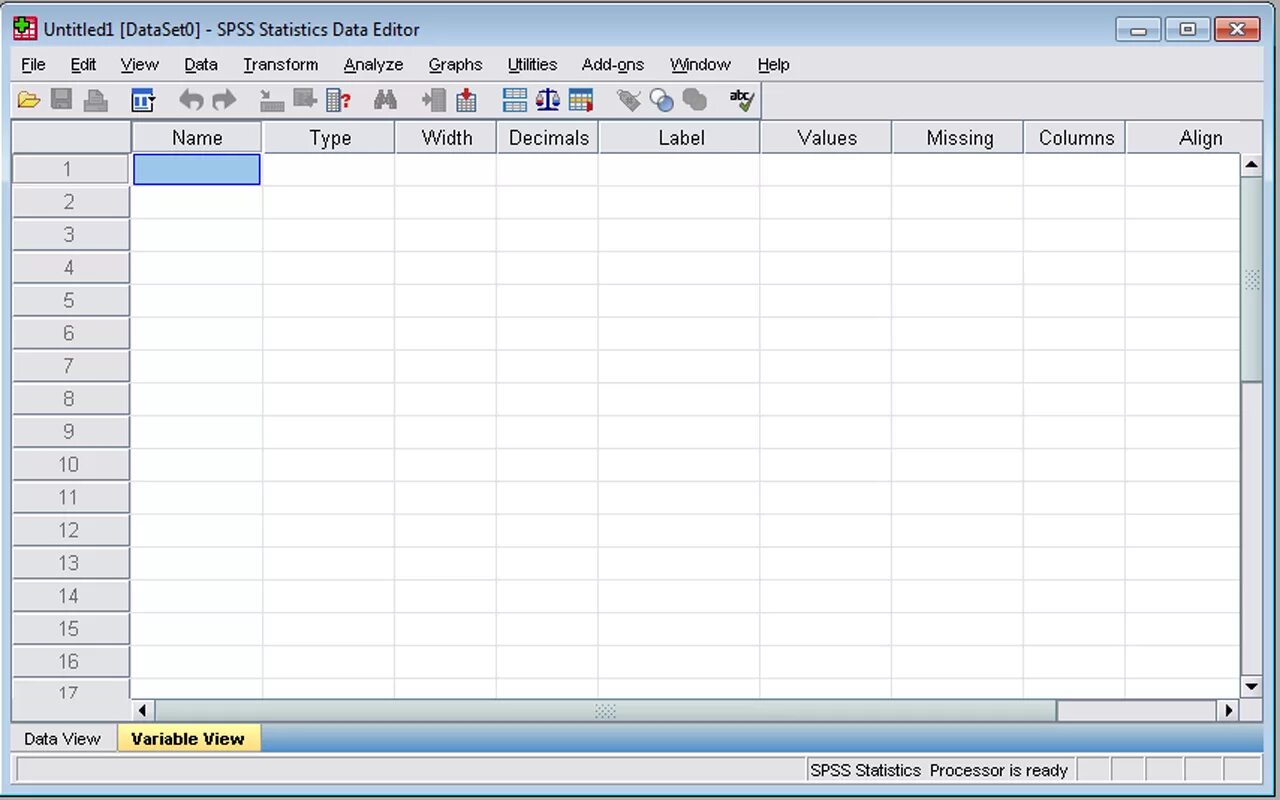Click "Processor is ready" in the status bar
Viewport: 1280px width, 800px height.
[x=999, y=770]
